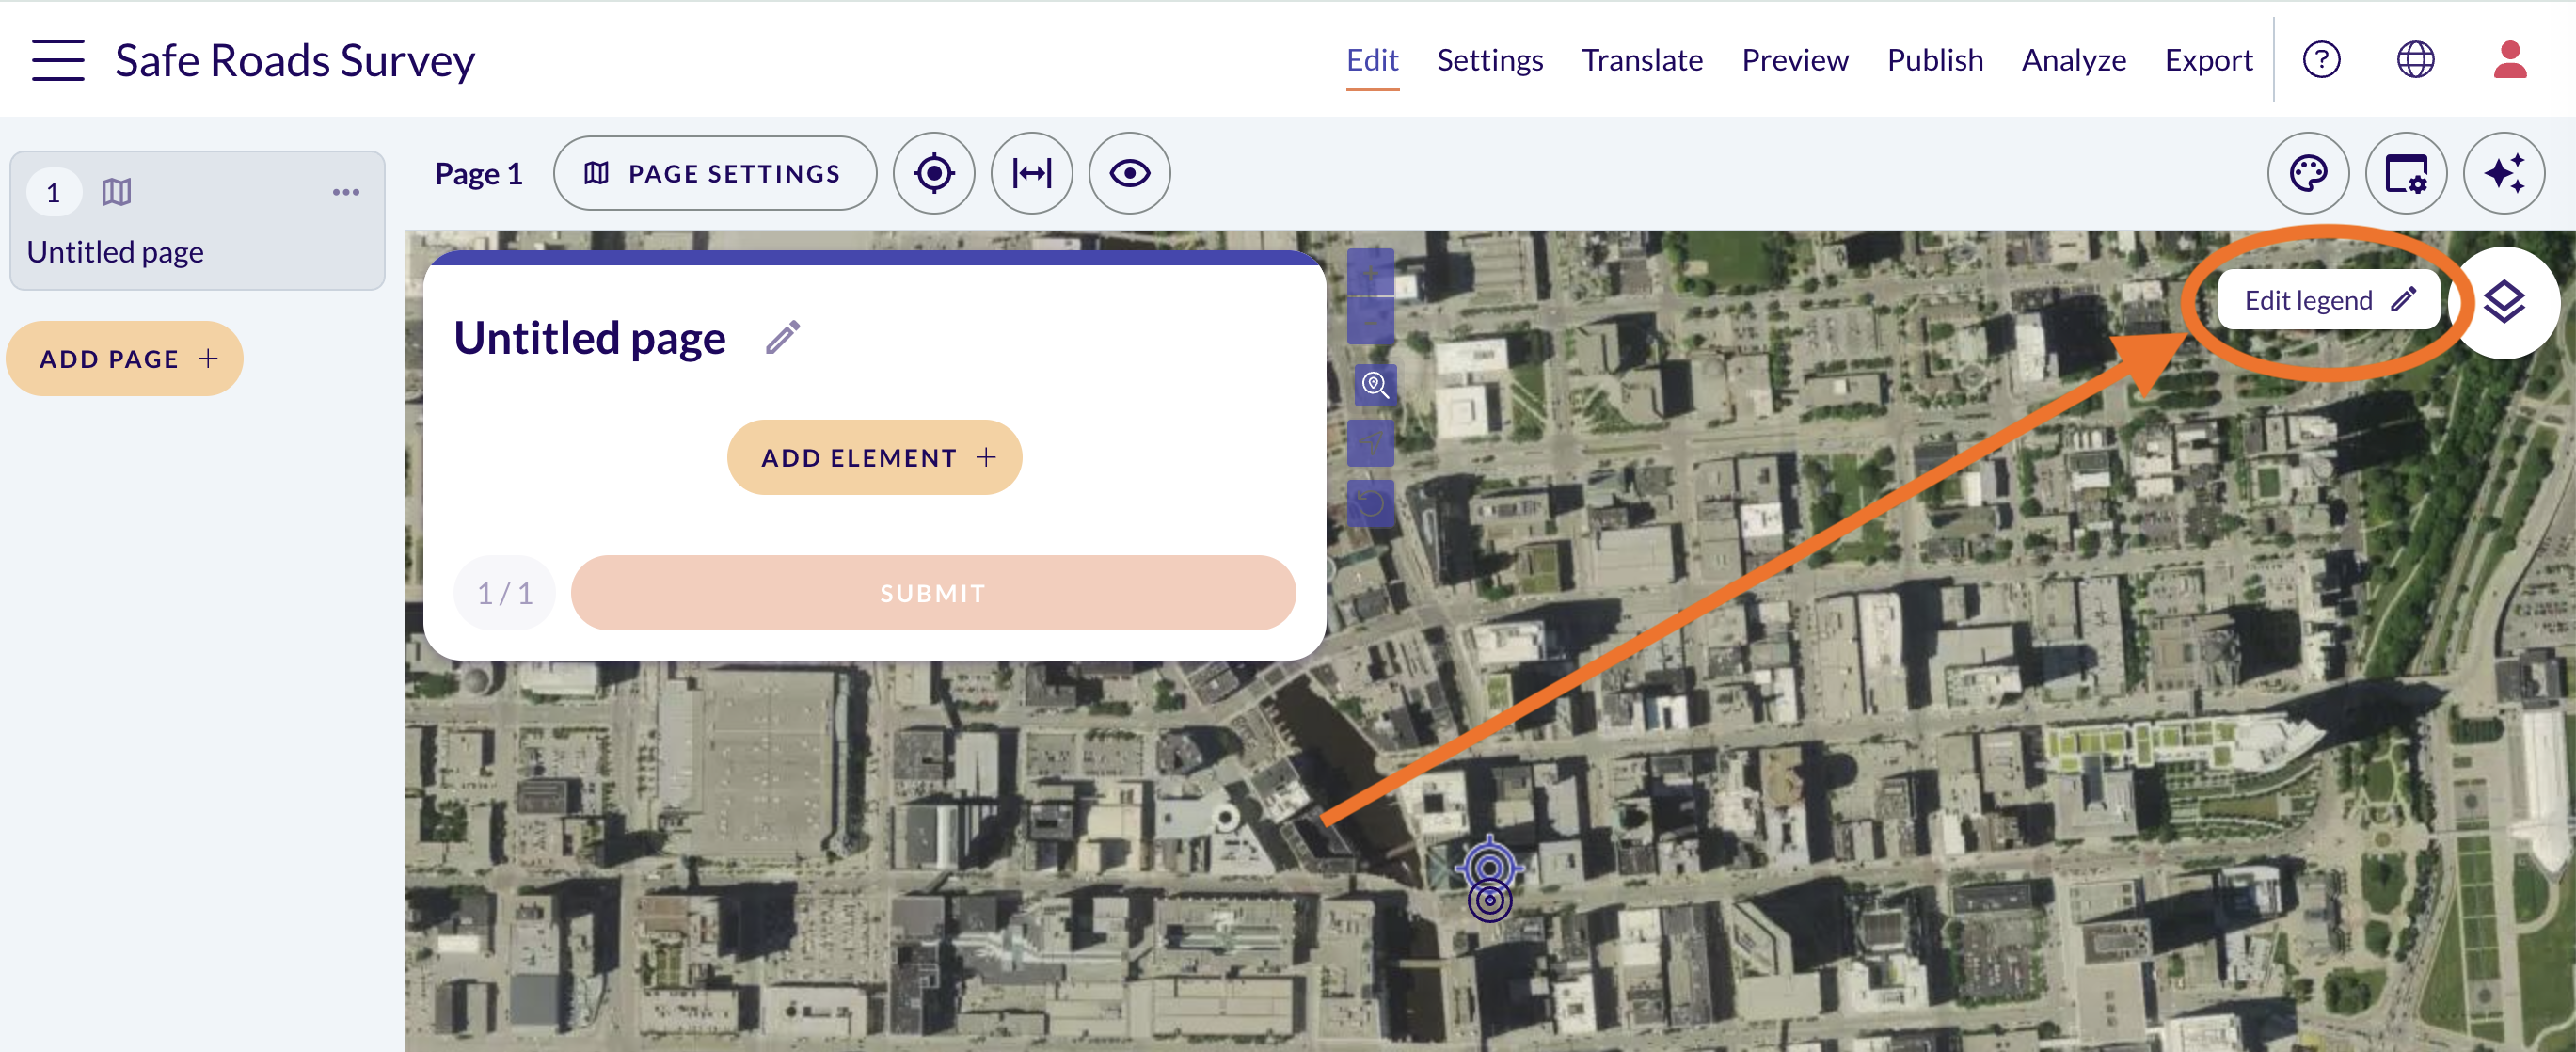Open the language globe icon
The width and height of the screenshot is (2576, 1052).
[2415, 60]
